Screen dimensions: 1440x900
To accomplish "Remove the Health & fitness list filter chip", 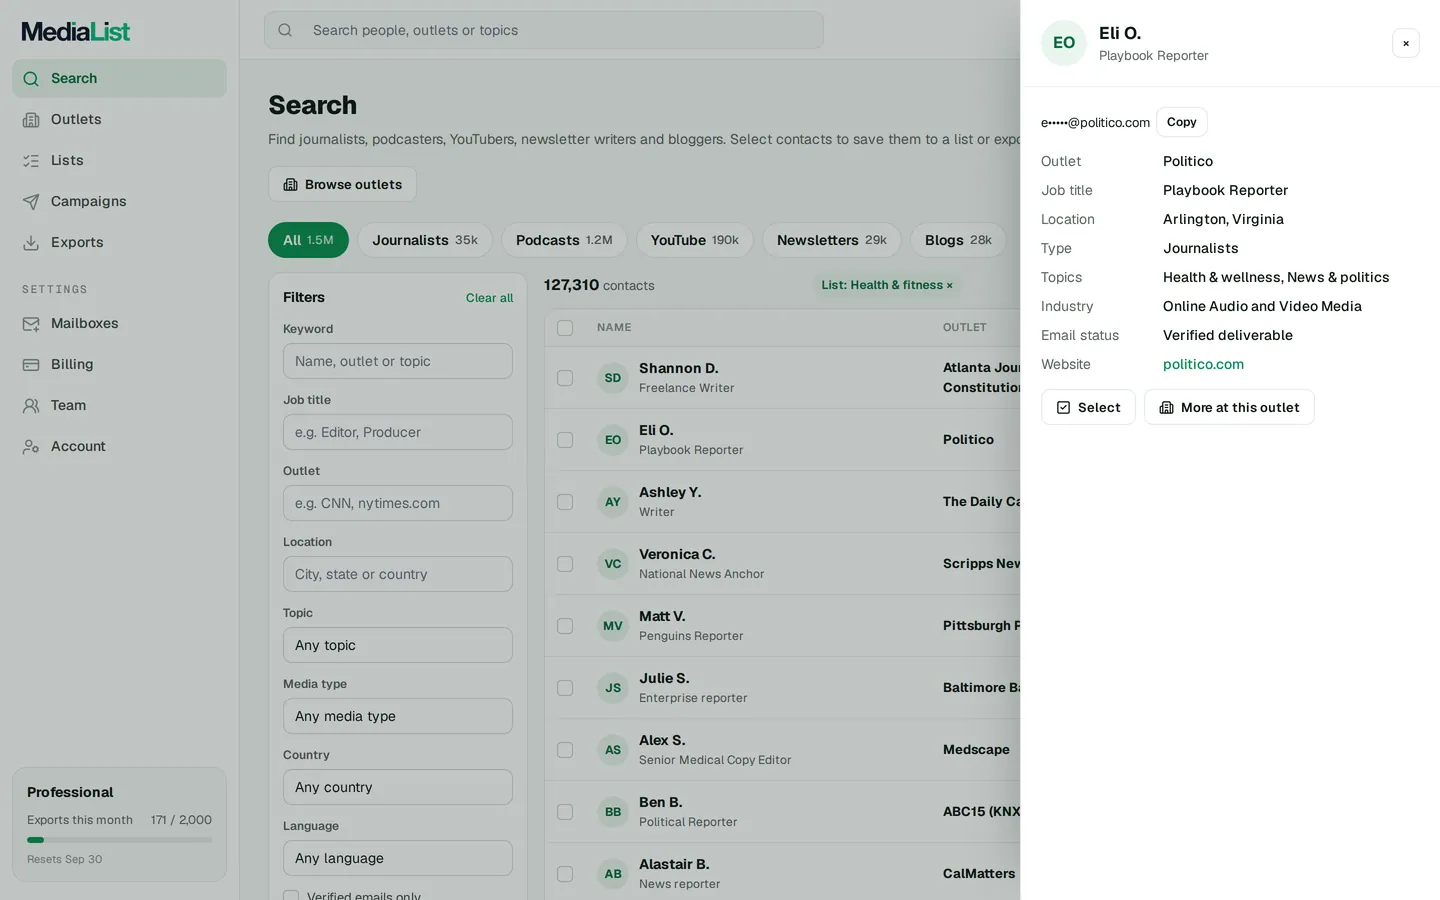I will tap(949, 286).
